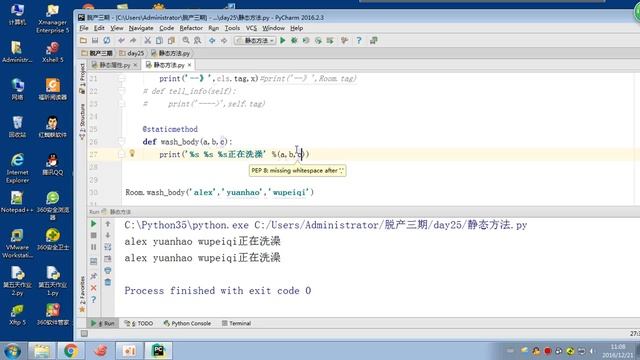Open the Favorites side tool window

pyautogui.click(x=82, y=294)
